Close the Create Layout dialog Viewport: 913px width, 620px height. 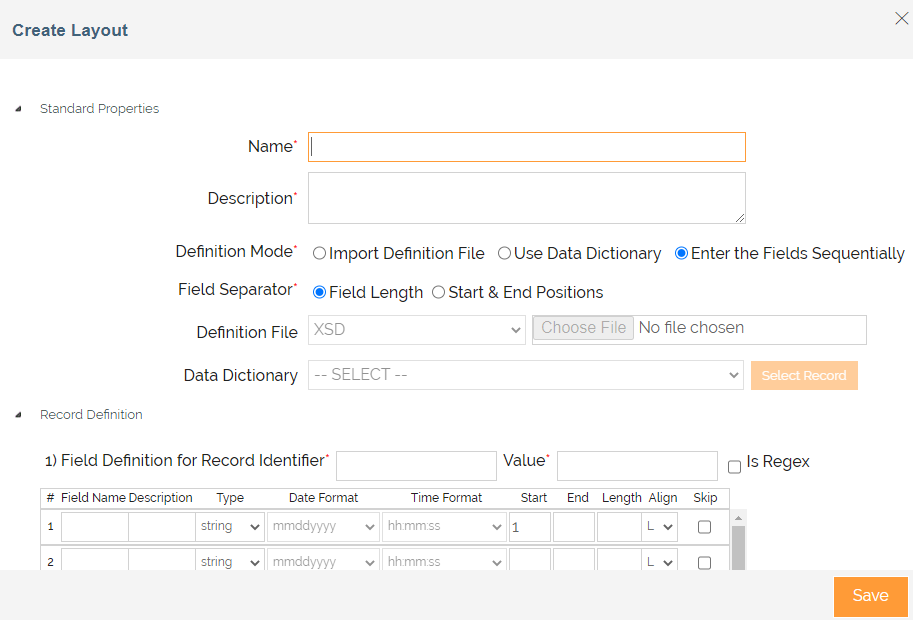(900, 18)
